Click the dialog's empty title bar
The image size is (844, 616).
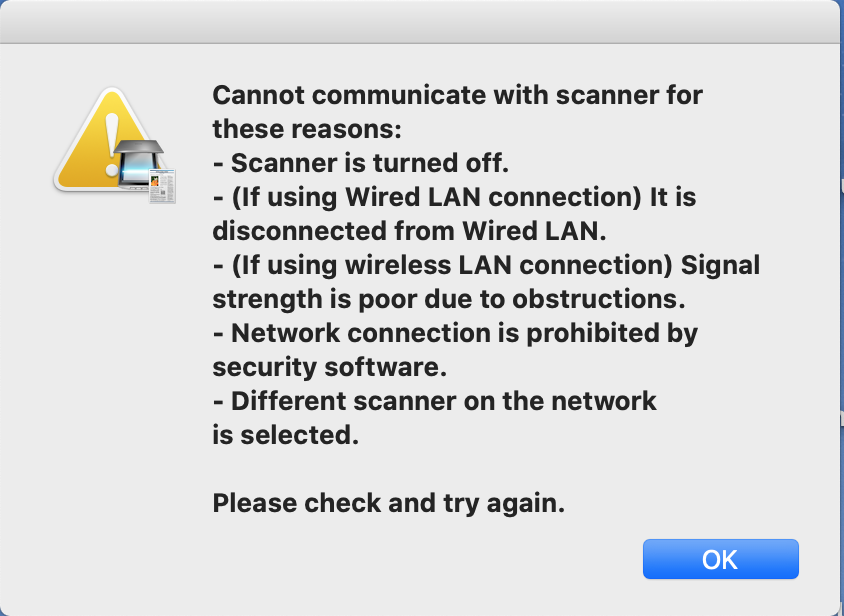(x=422, y=21)
